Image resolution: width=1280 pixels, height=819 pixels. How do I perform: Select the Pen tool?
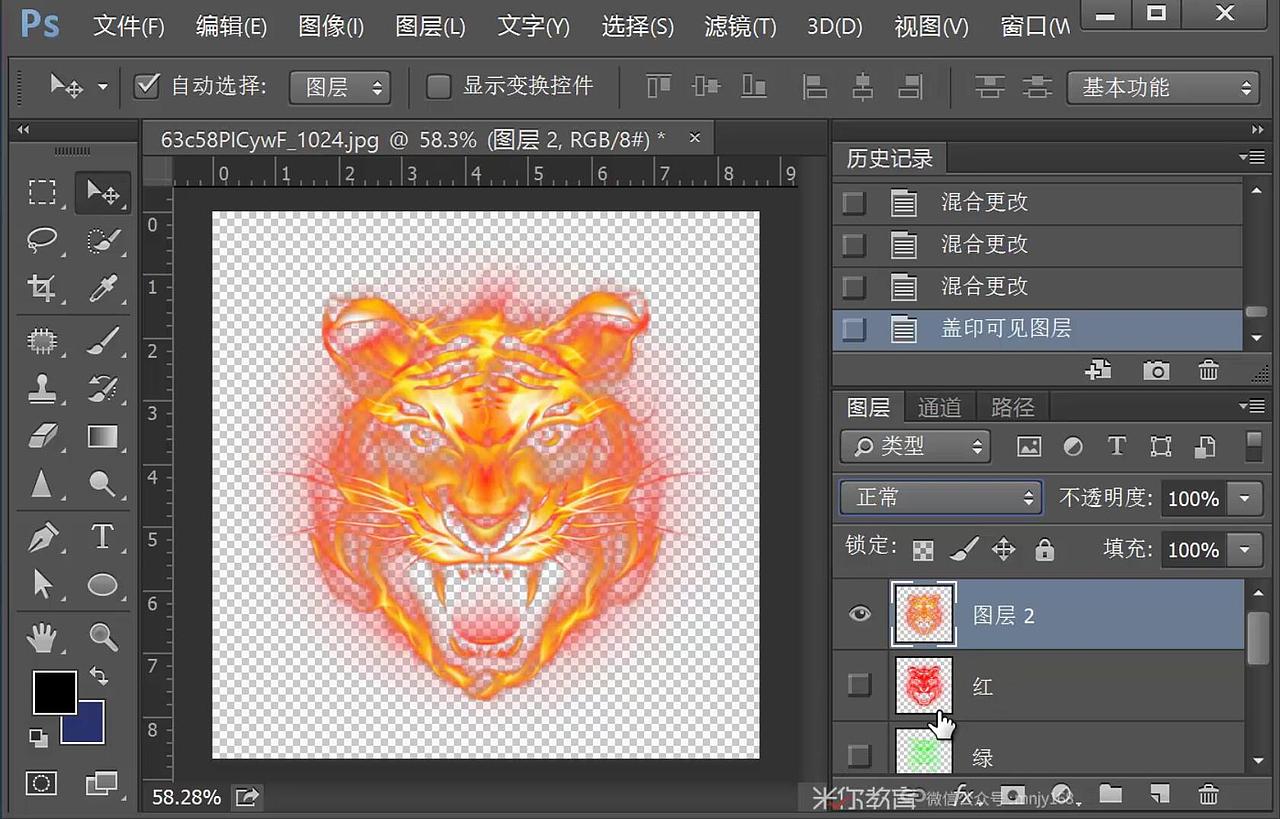pos(42,536)
